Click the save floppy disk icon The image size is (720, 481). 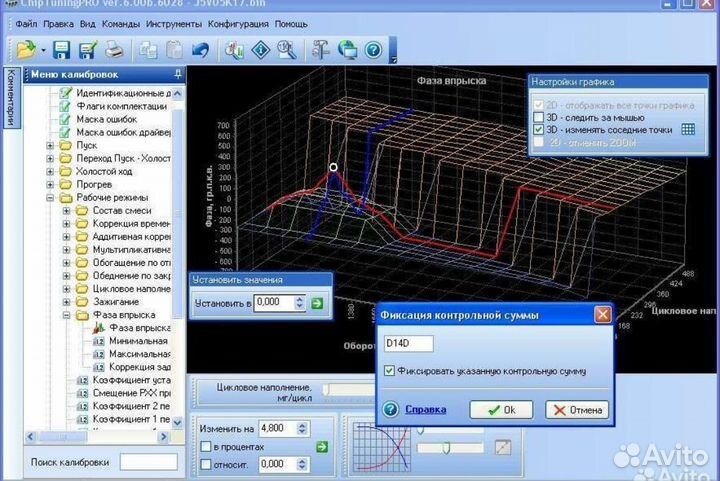click(61, 49)
